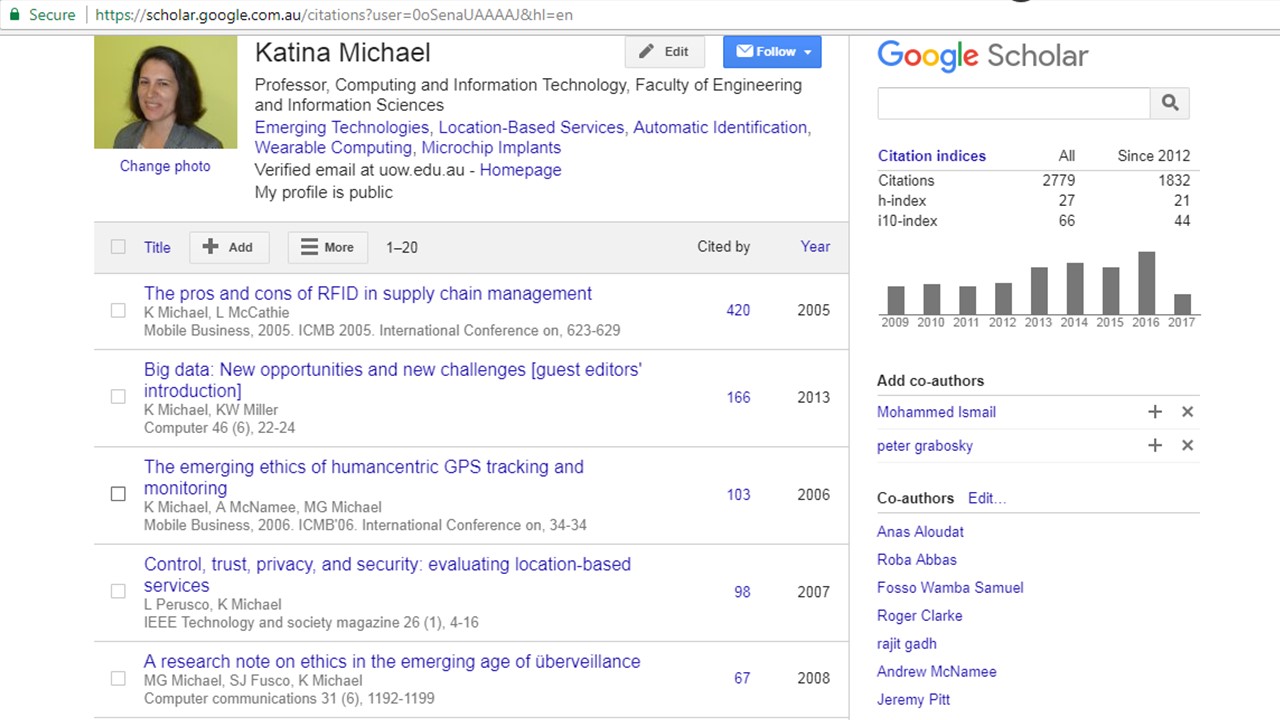
Task: Sort articles by Title column
Action: pyautogui.click(x=157, y=247)
